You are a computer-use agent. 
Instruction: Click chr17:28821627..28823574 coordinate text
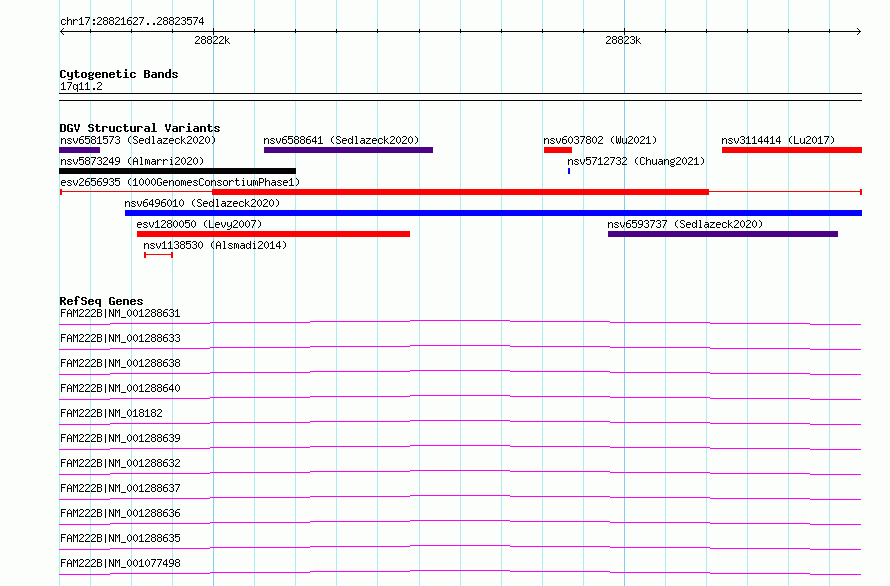tap(132, 21)
